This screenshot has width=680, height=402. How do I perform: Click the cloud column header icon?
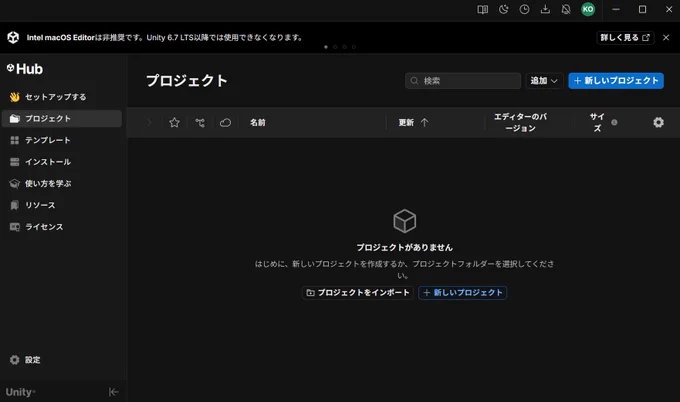coord(226,123)
